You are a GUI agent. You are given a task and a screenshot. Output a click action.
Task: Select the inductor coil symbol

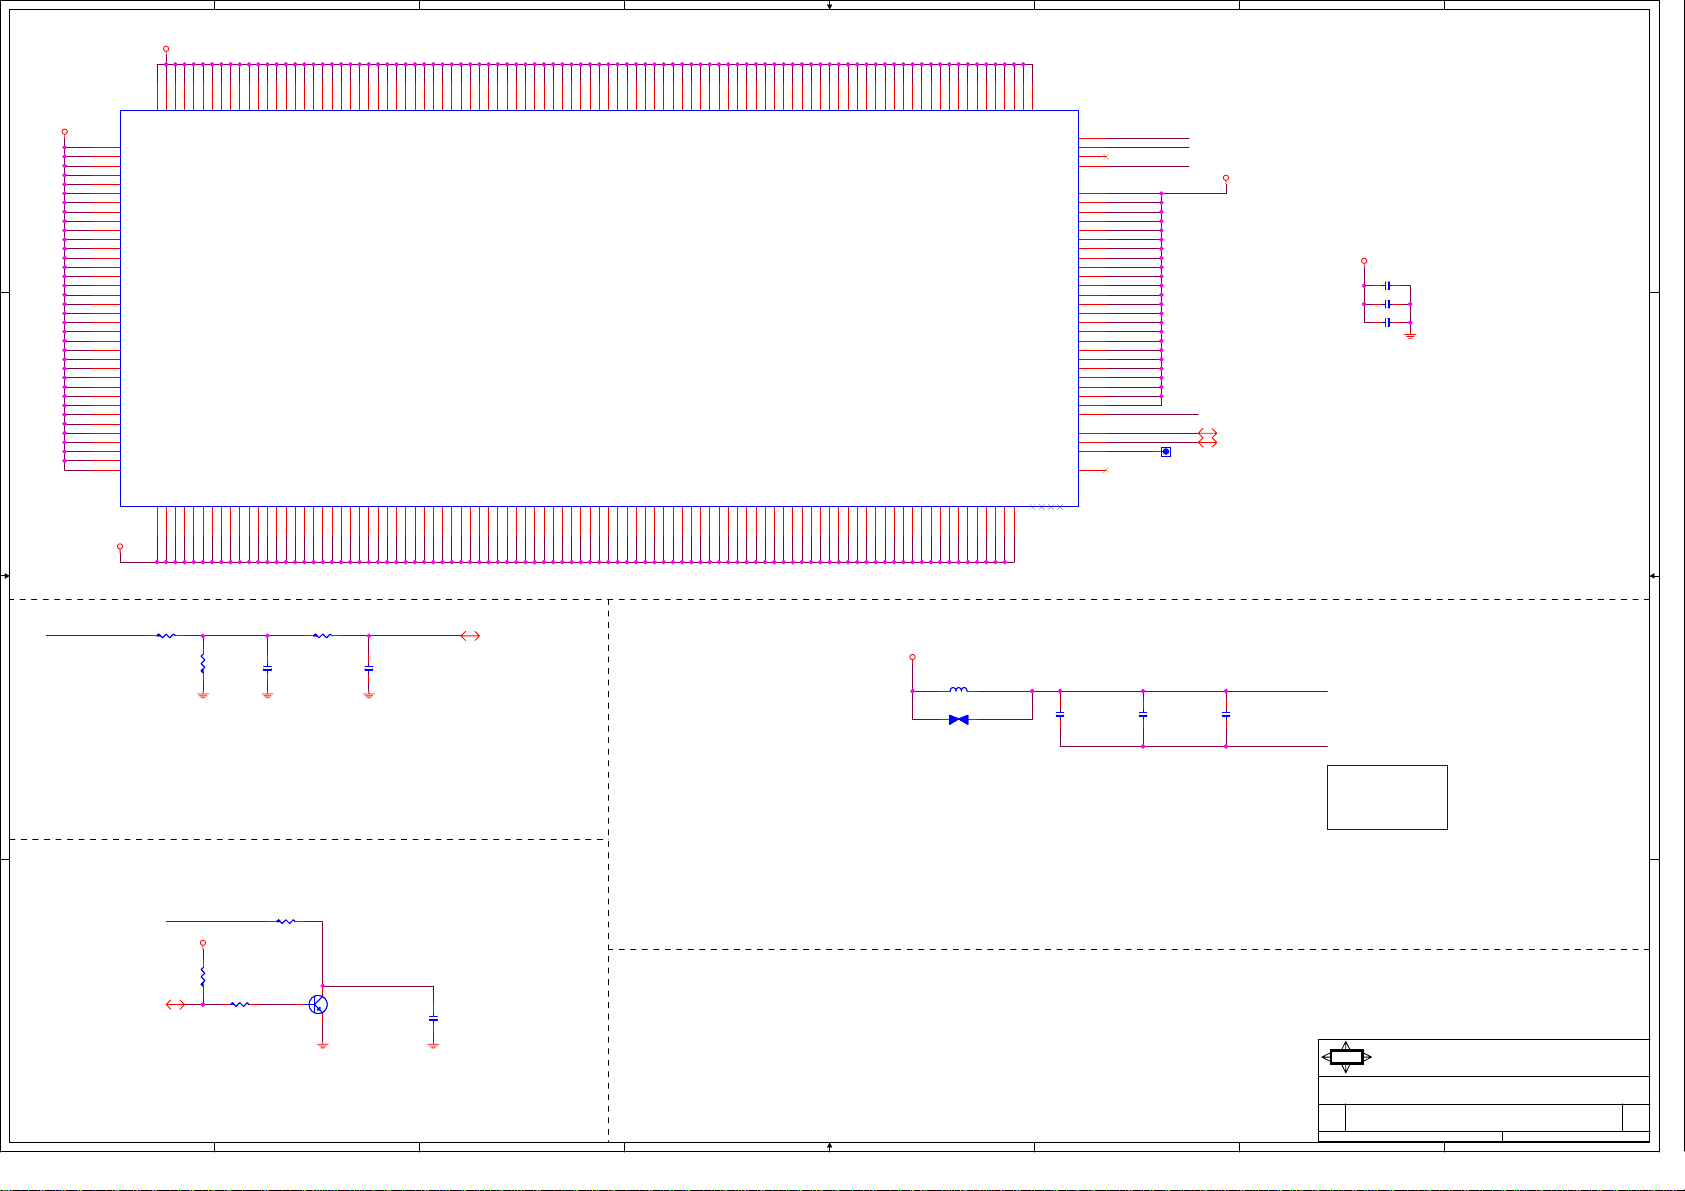[958, 689]
